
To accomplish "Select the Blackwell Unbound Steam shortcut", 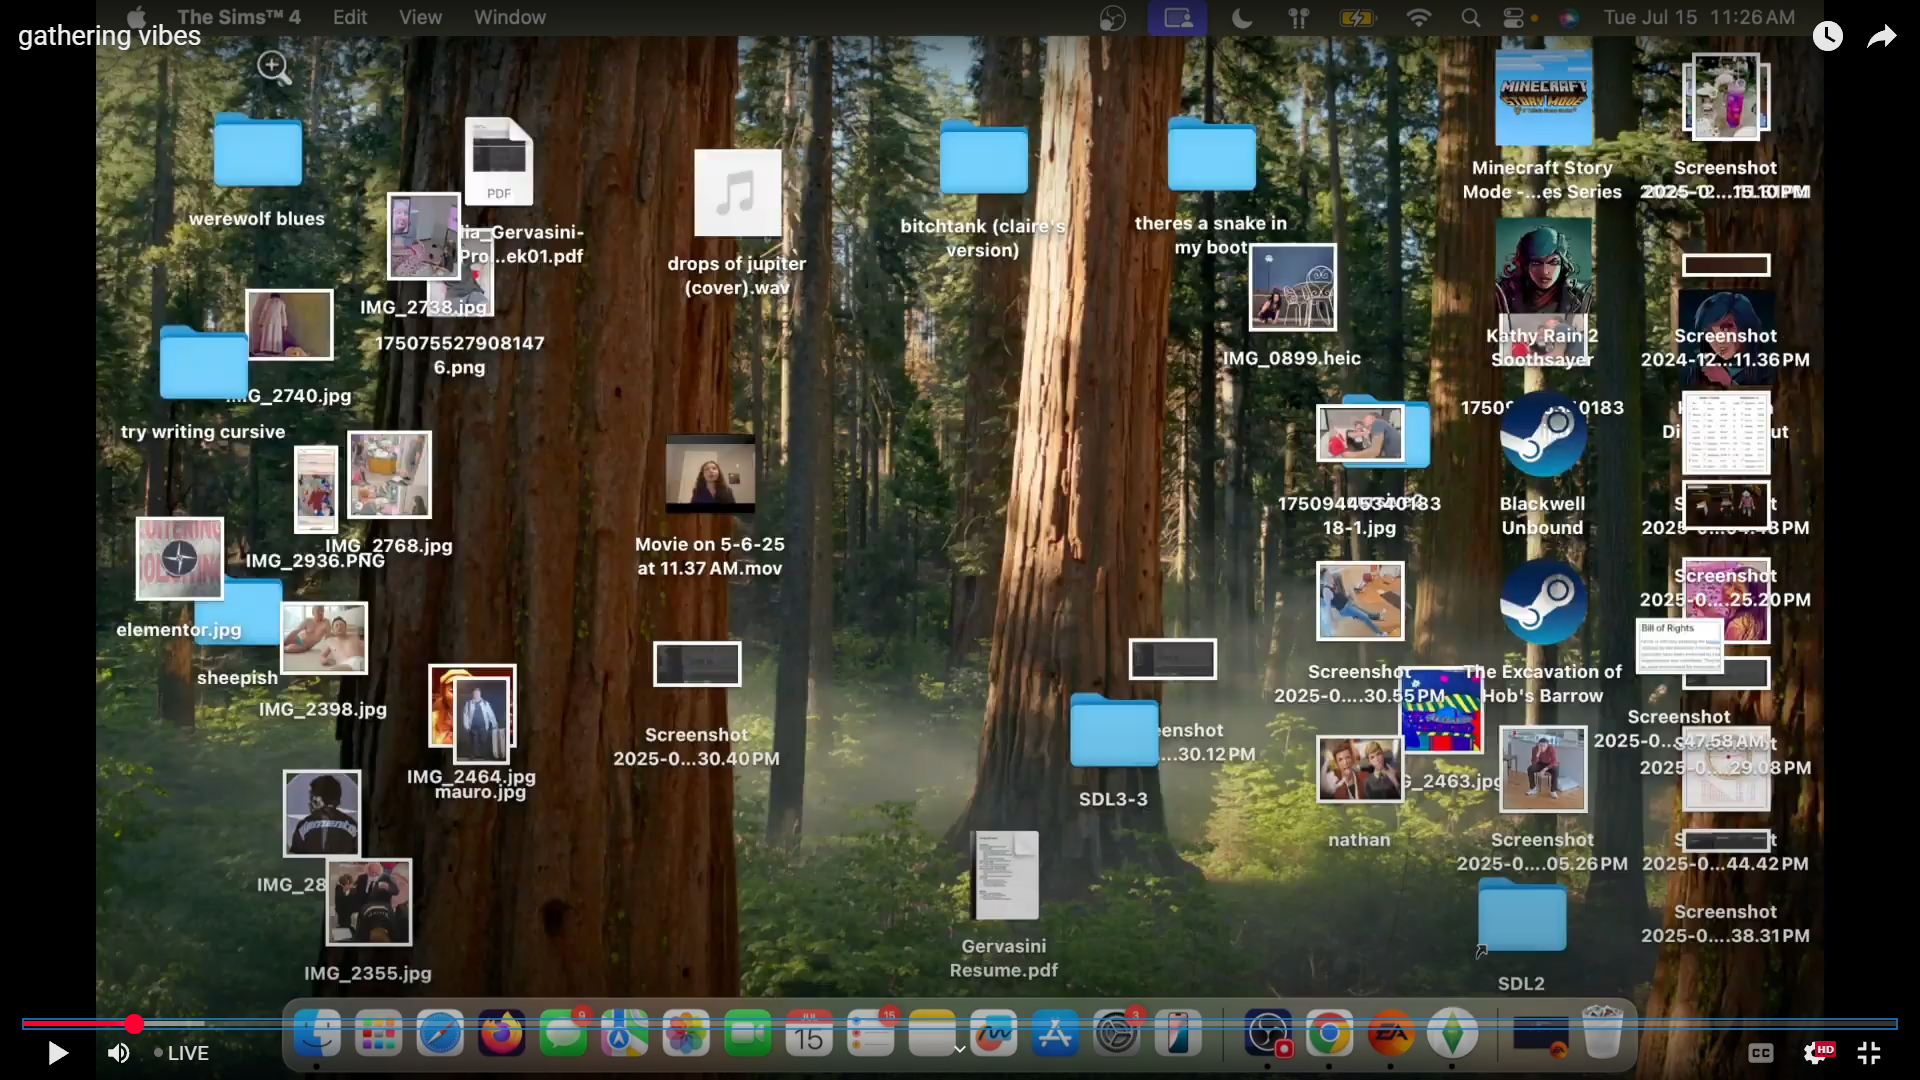I will pyautogui.click(x=1542, y=435).
